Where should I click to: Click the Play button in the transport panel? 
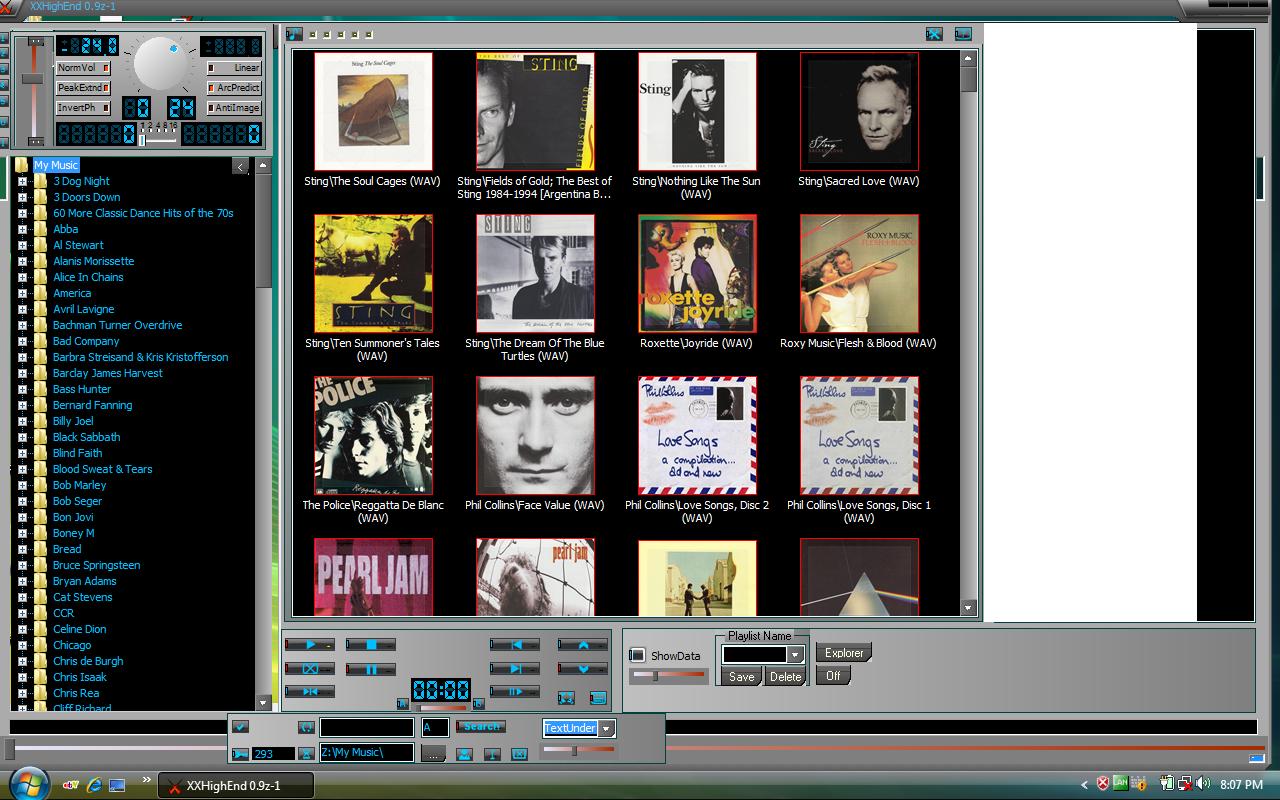(x=310, y=644)
